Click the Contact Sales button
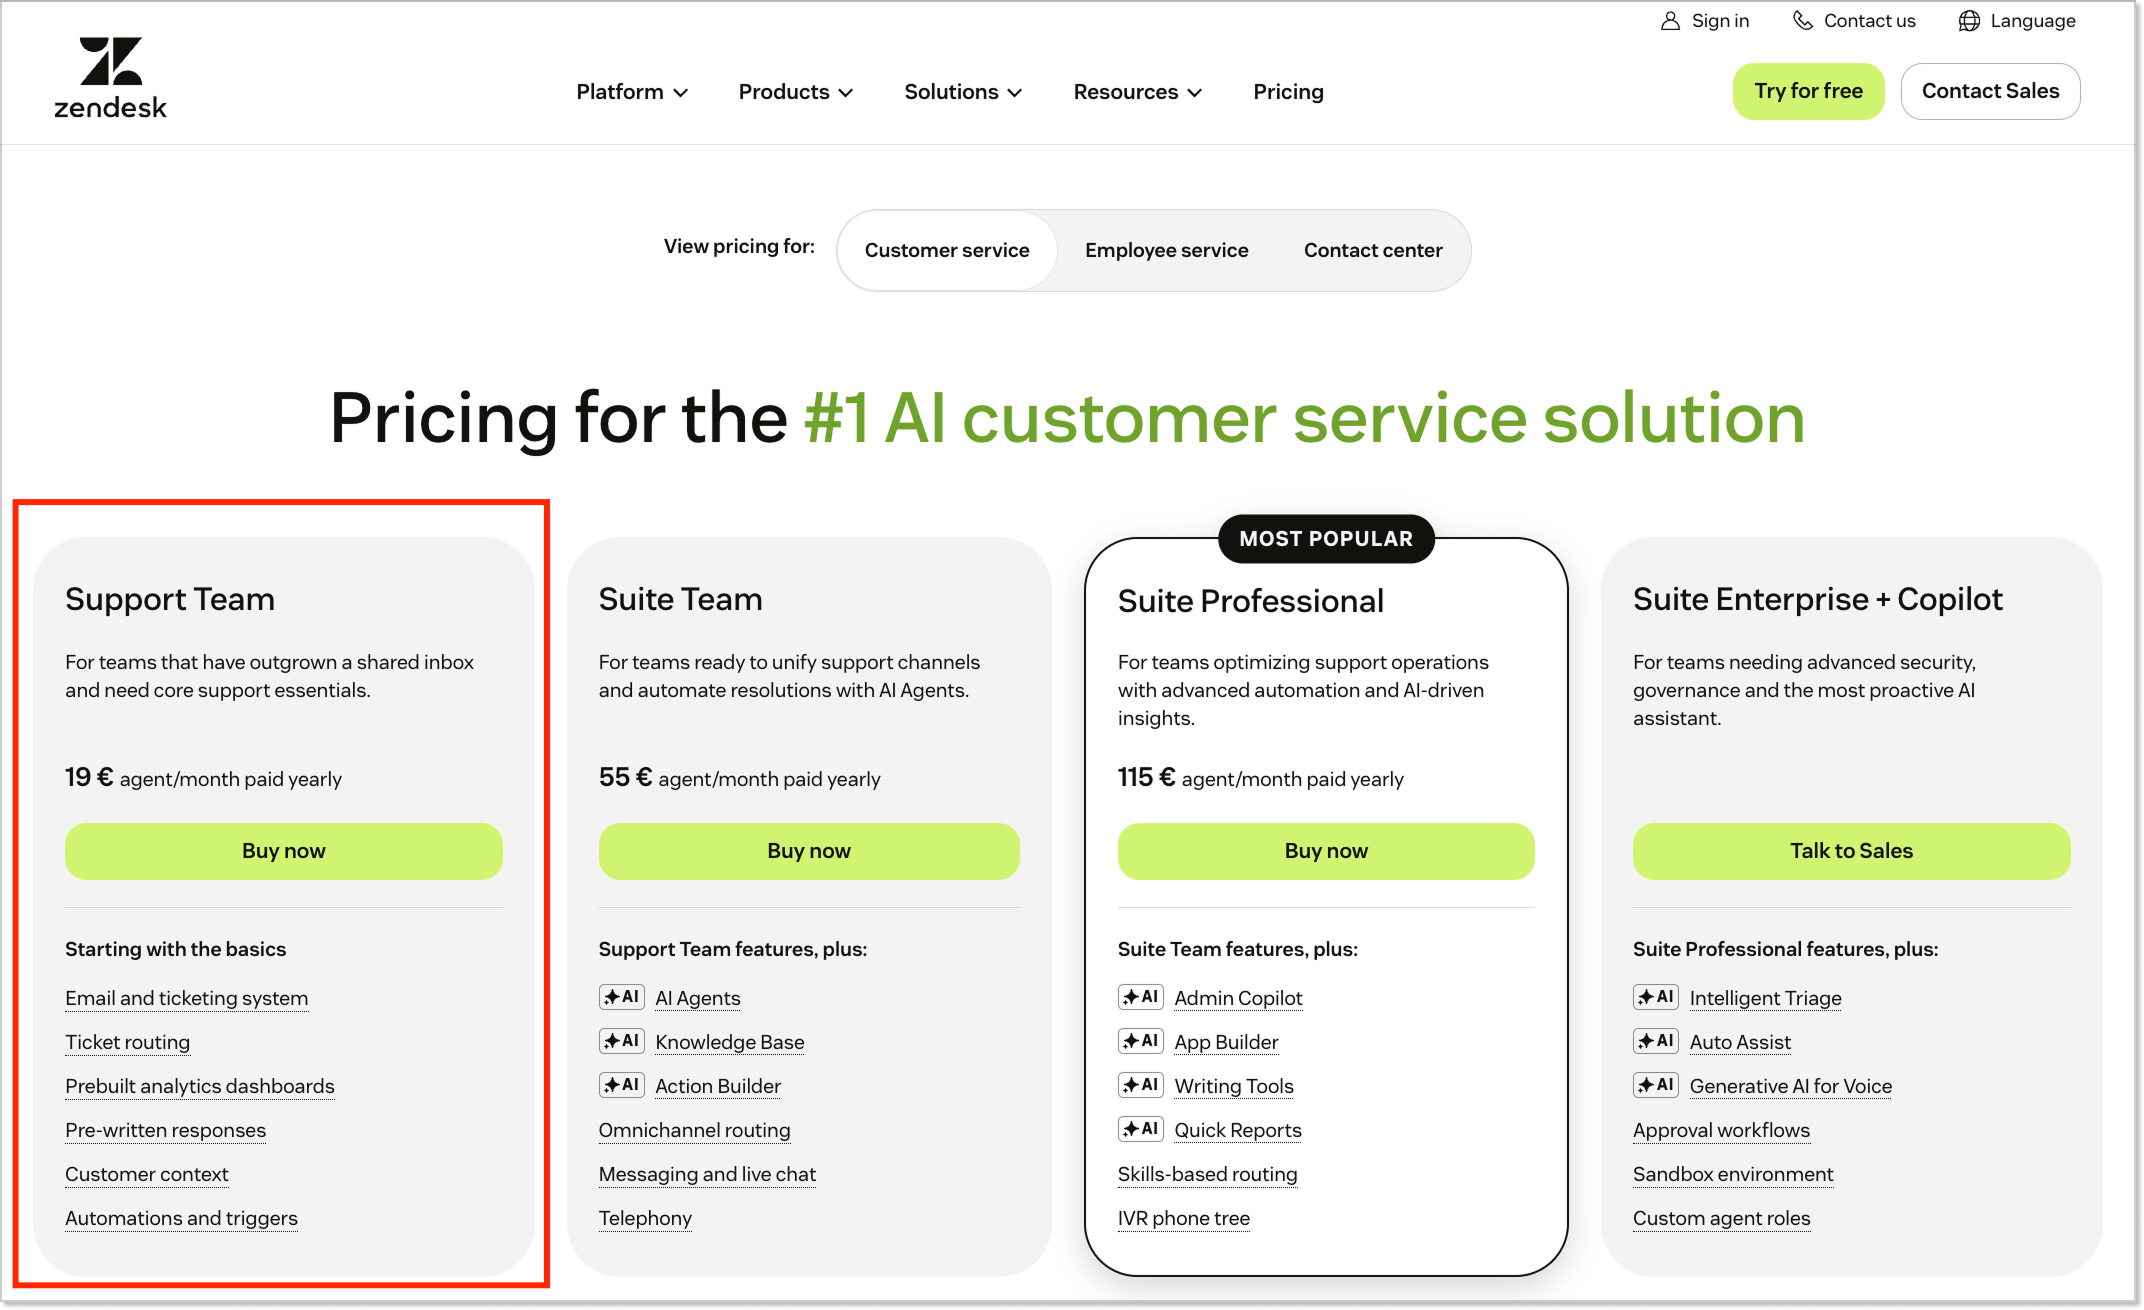 pos(1990,91)
